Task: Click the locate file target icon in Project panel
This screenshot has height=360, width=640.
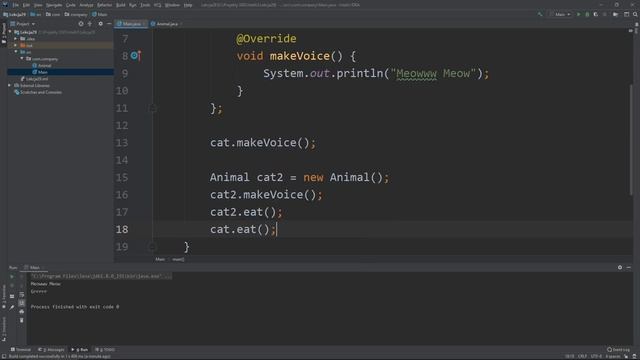Action: 81,24
